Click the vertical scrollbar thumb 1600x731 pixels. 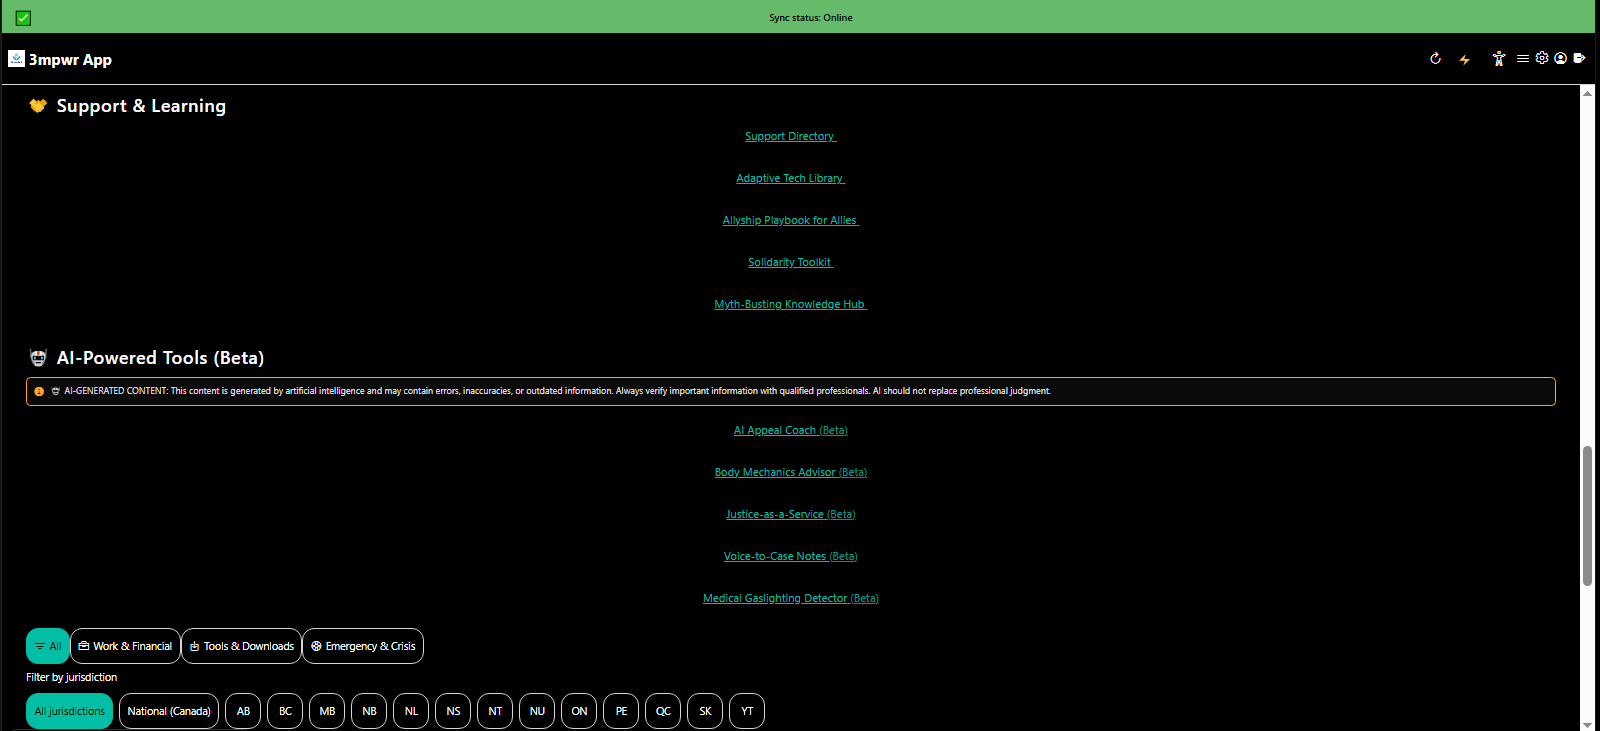pyautogui.click(x=1587, y=515)
